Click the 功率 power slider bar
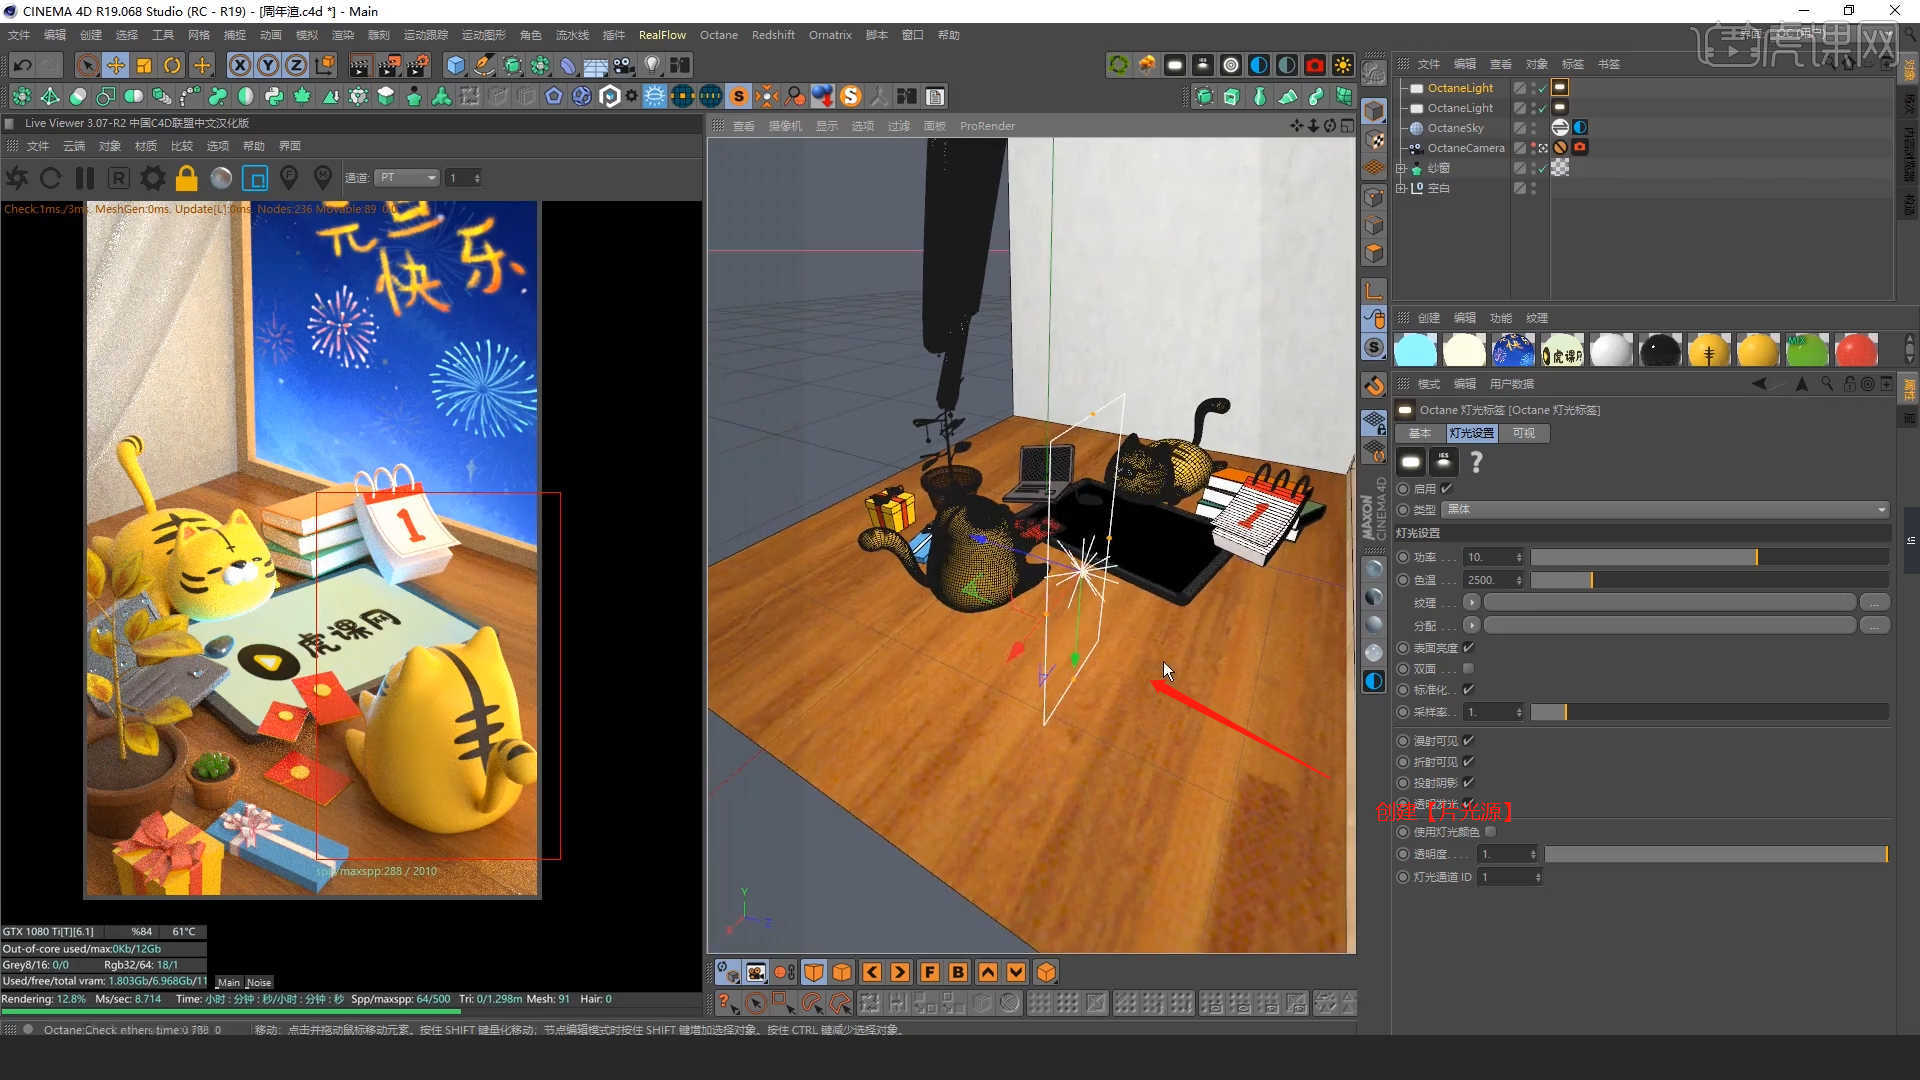The image size is (1920, 1080). (1709, 557)
